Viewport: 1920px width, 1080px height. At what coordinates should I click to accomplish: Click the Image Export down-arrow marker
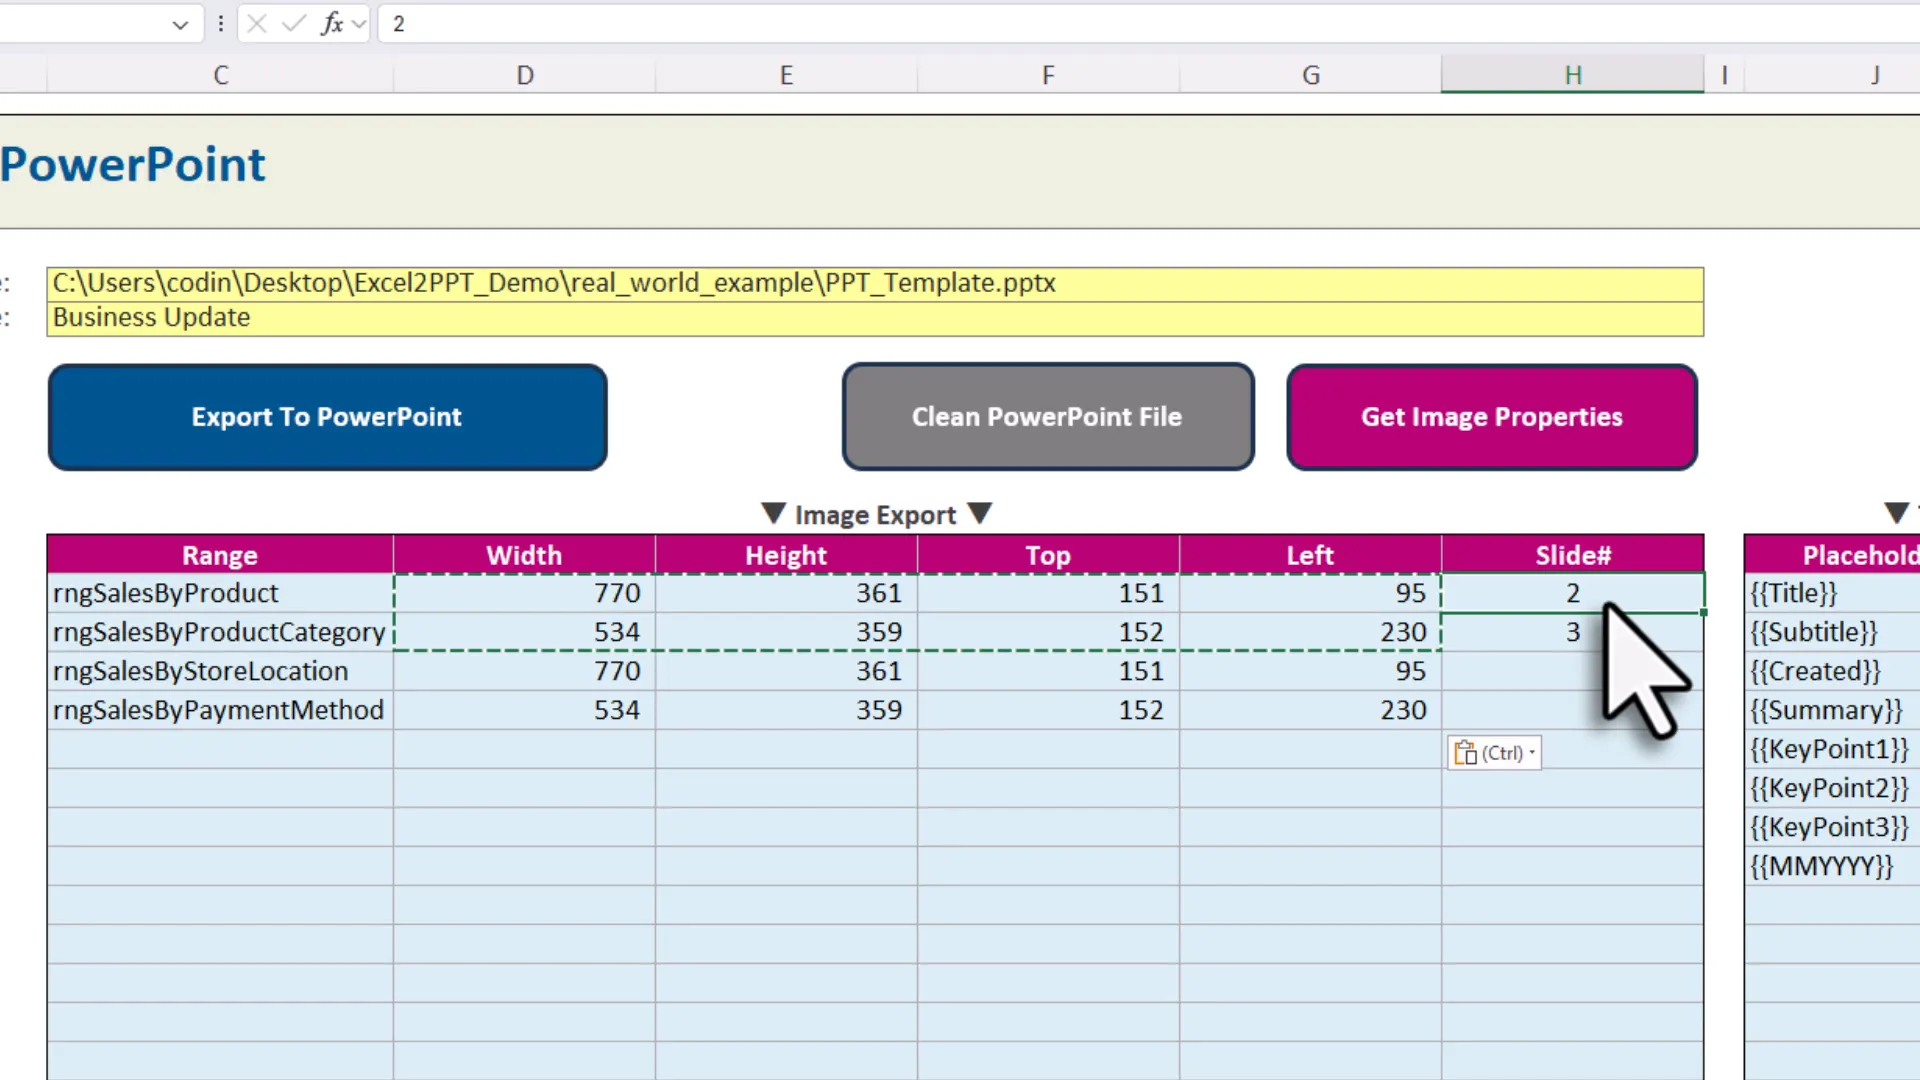(981, 513)
